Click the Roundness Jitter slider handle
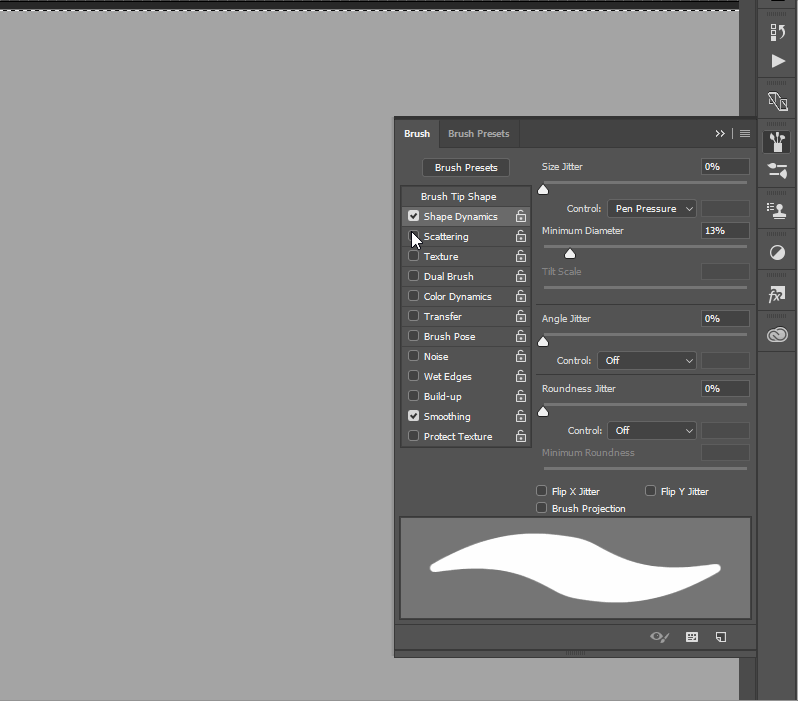The image size is (798, 701). [x=543, y=411]
